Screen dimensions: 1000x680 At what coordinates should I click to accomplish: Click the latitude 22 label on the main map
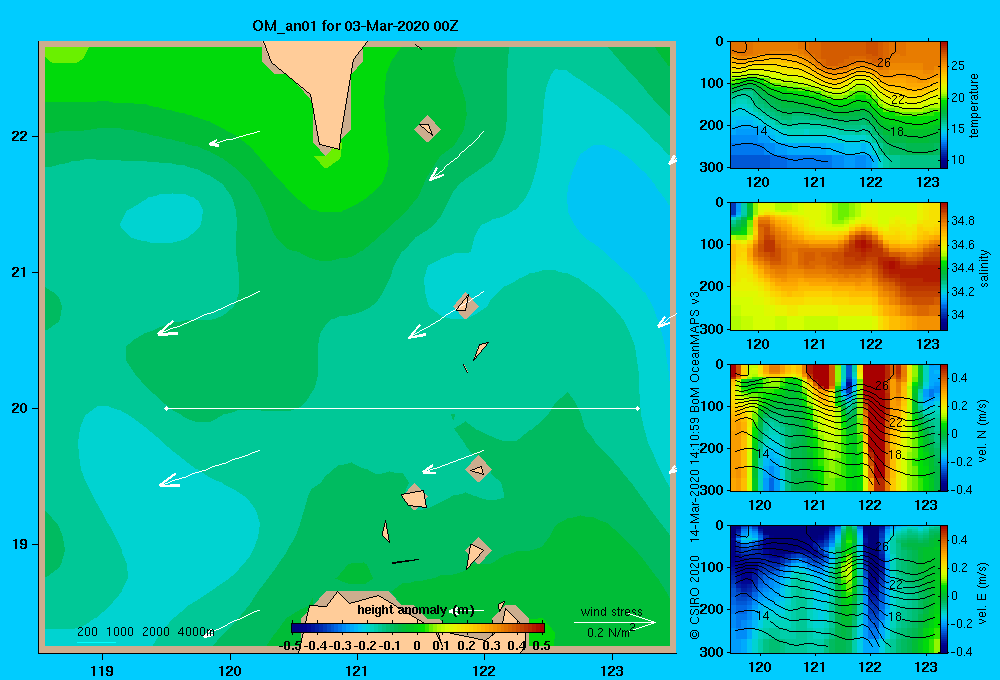click(x=20, y=136)
